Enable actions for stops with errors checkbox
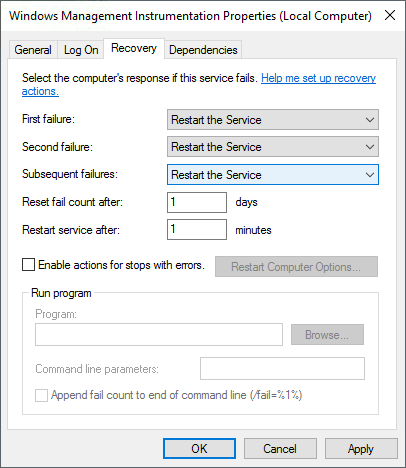406x468 pixels. coord(28,265)
